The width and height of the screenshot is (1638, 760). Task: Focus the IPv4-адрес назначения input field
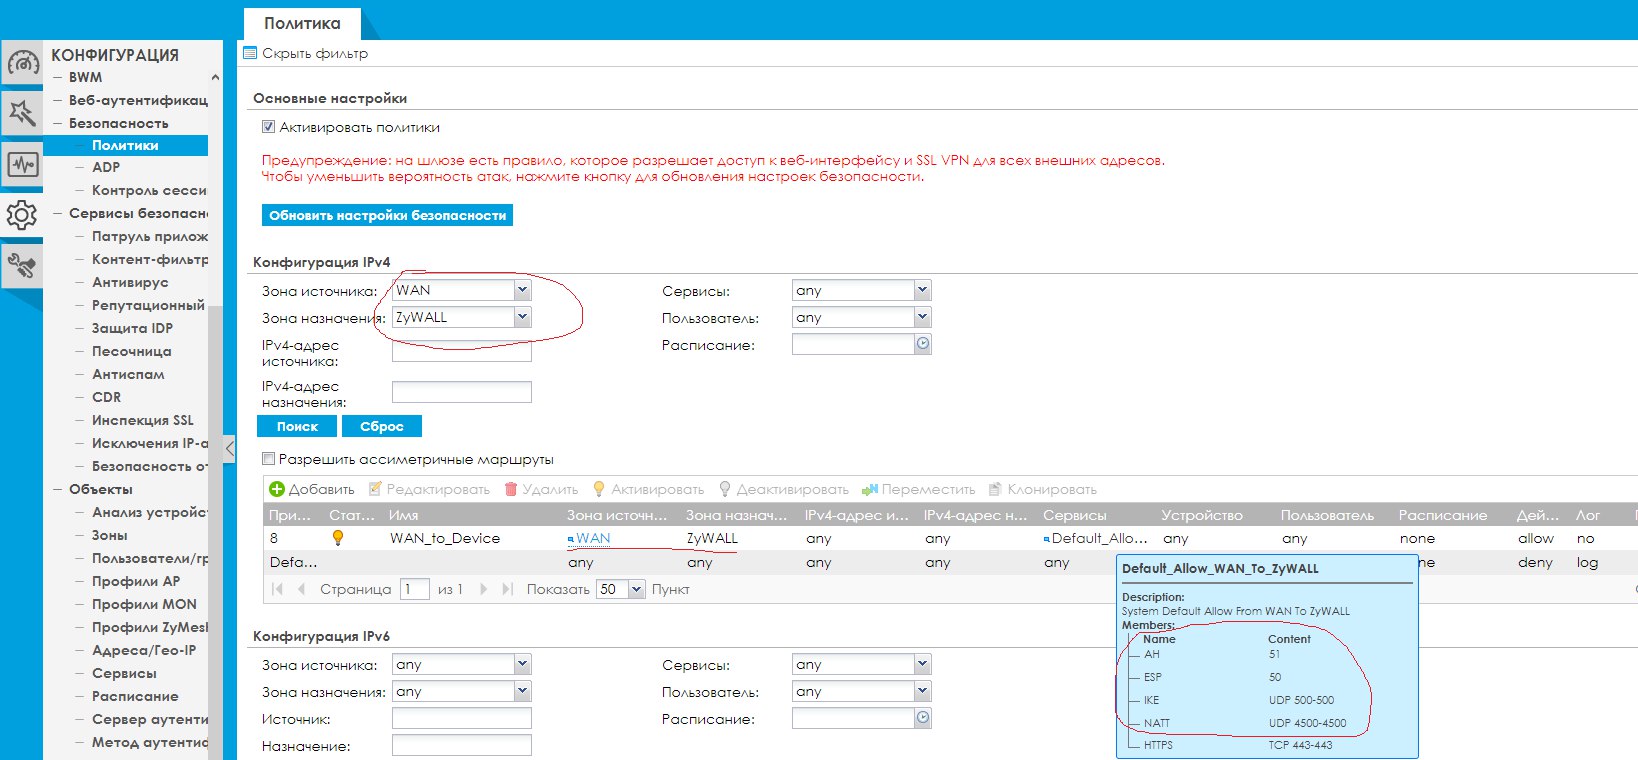(x=462, y=391)
